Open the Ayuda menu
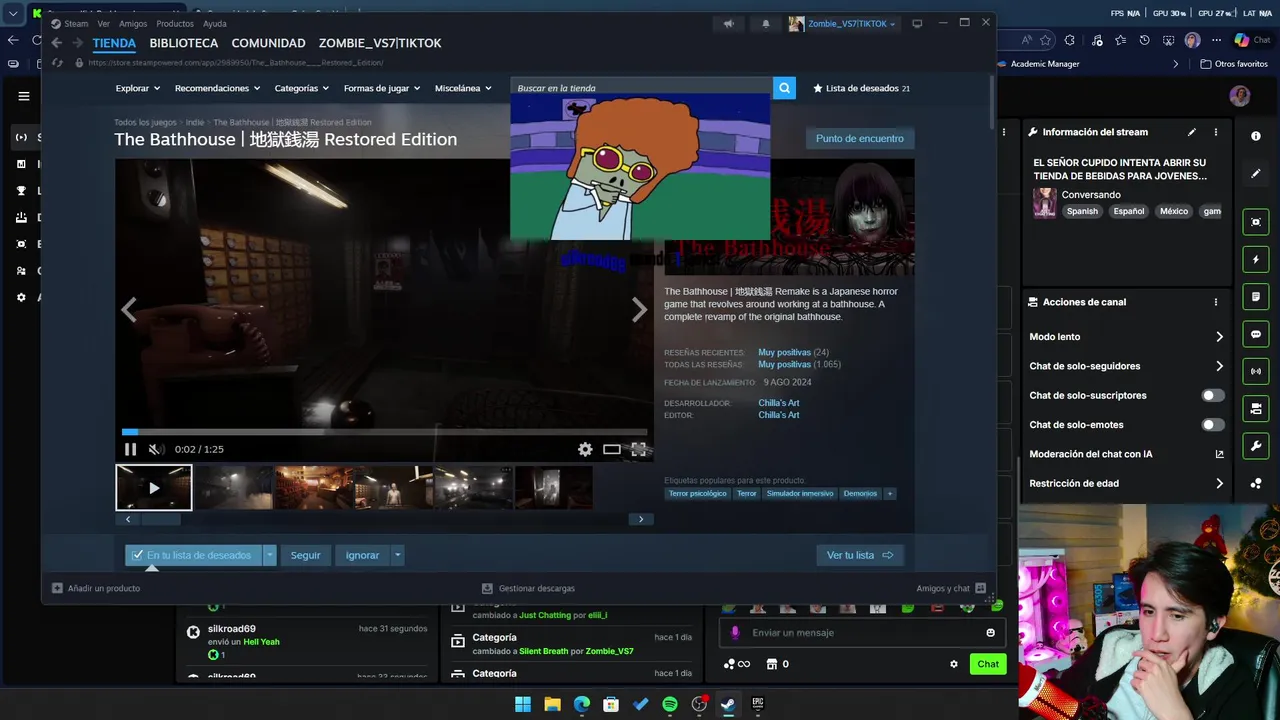The height and width of the screenshot is (720, 1280). [x=215, y=23]
